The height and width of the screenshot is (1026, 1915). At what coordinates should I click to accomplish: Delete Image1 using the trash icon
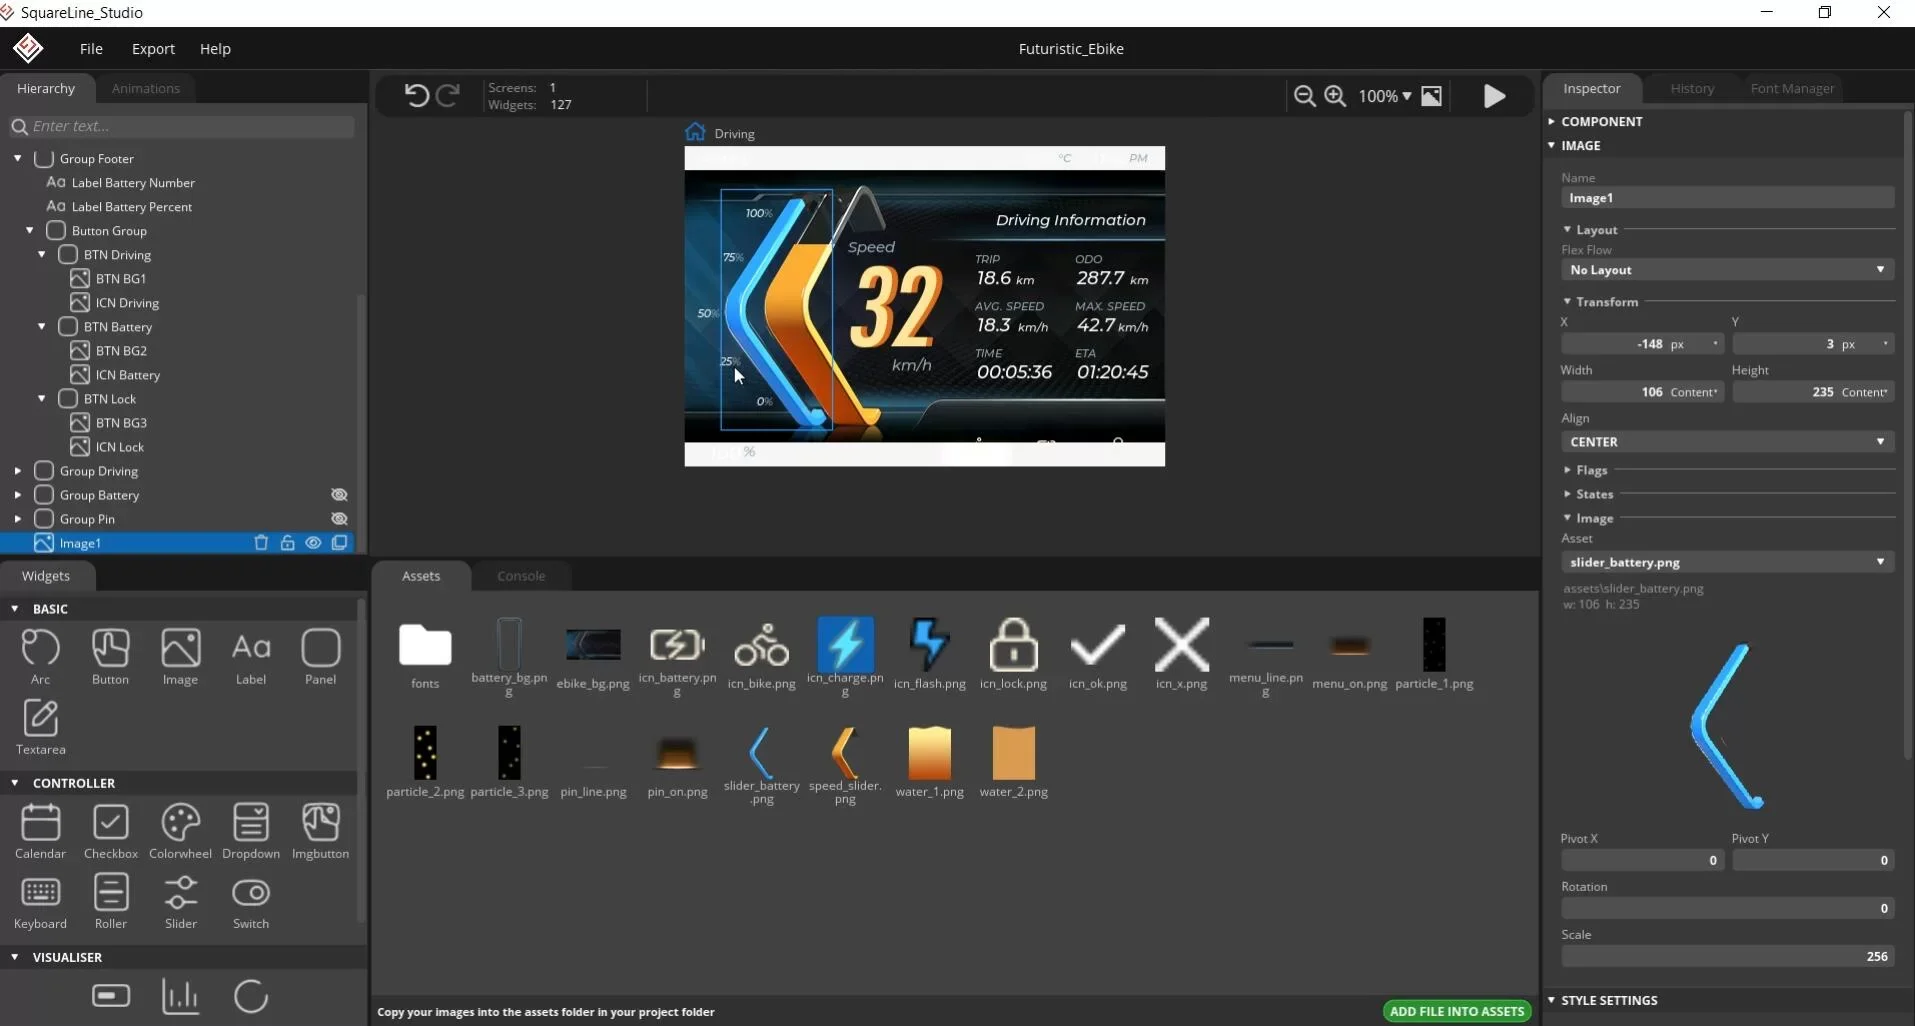[261, 542]
